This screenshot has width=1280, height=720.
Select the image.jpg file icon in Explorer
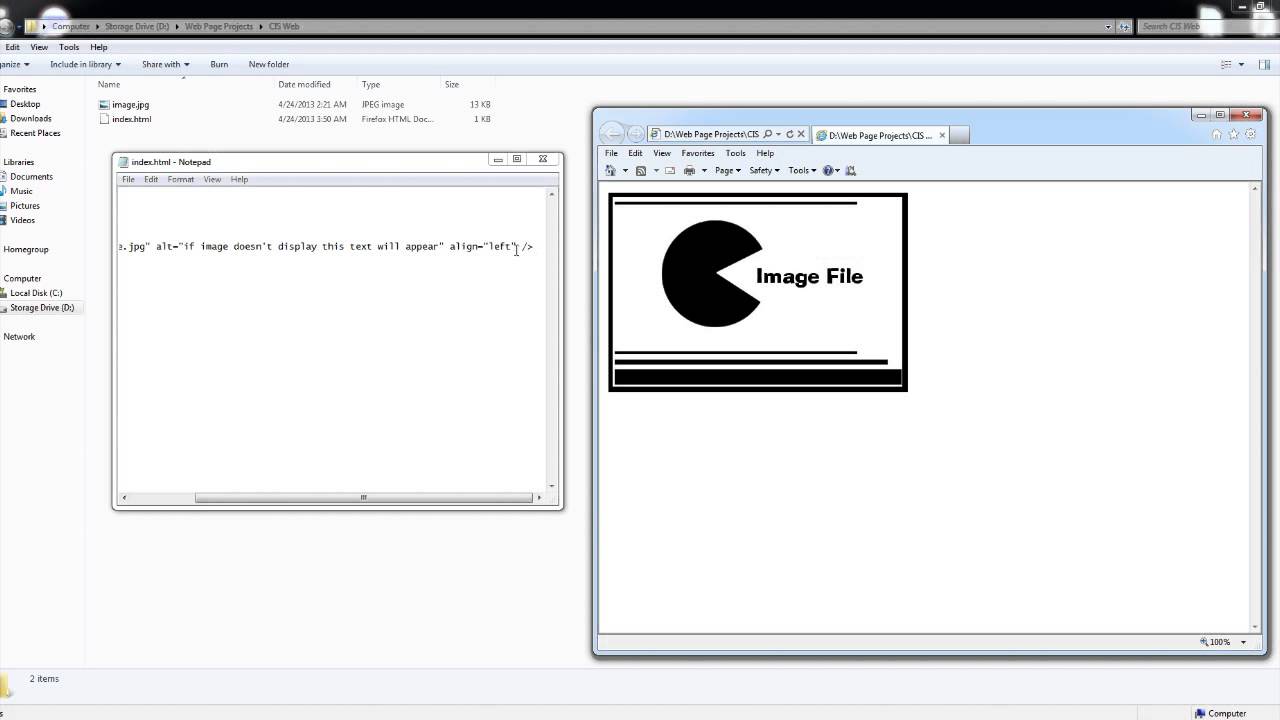click(104, 104)
